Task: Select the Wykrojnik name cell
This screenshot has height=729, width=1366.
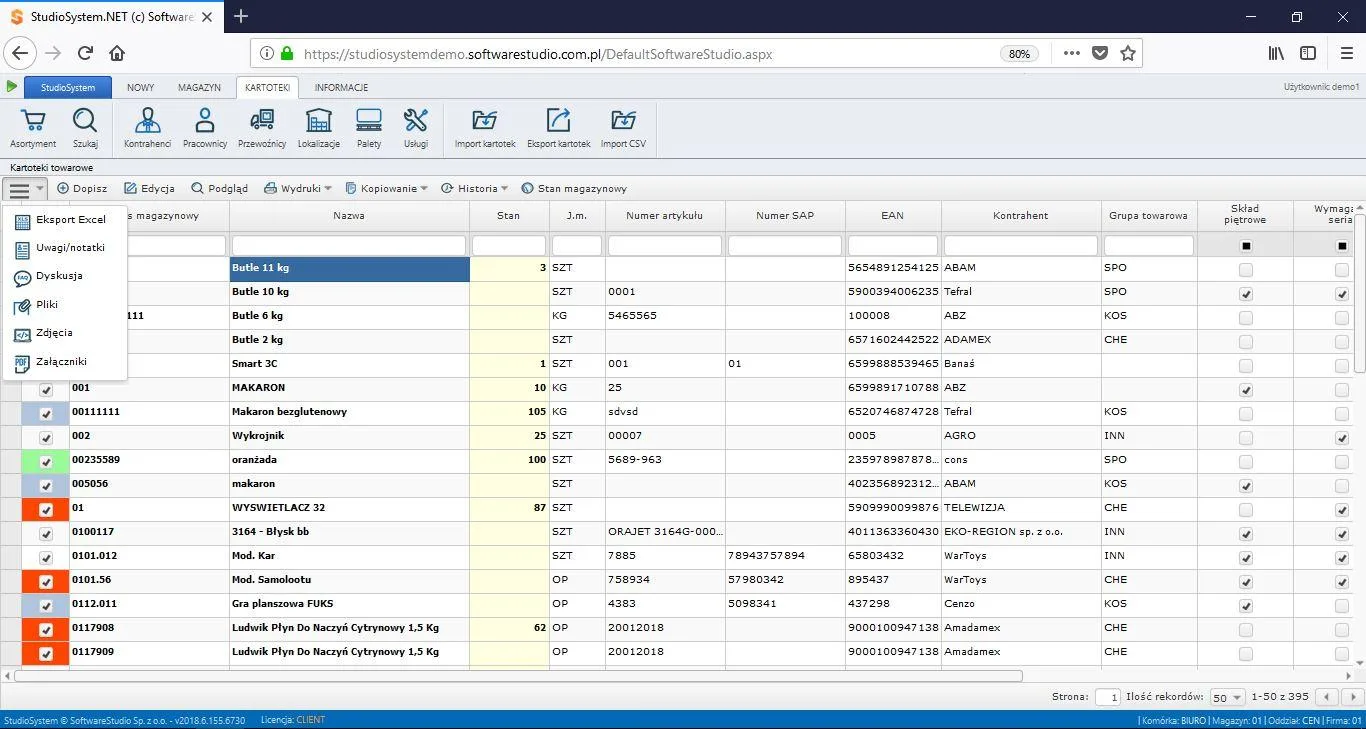Action: click(349, 436)
